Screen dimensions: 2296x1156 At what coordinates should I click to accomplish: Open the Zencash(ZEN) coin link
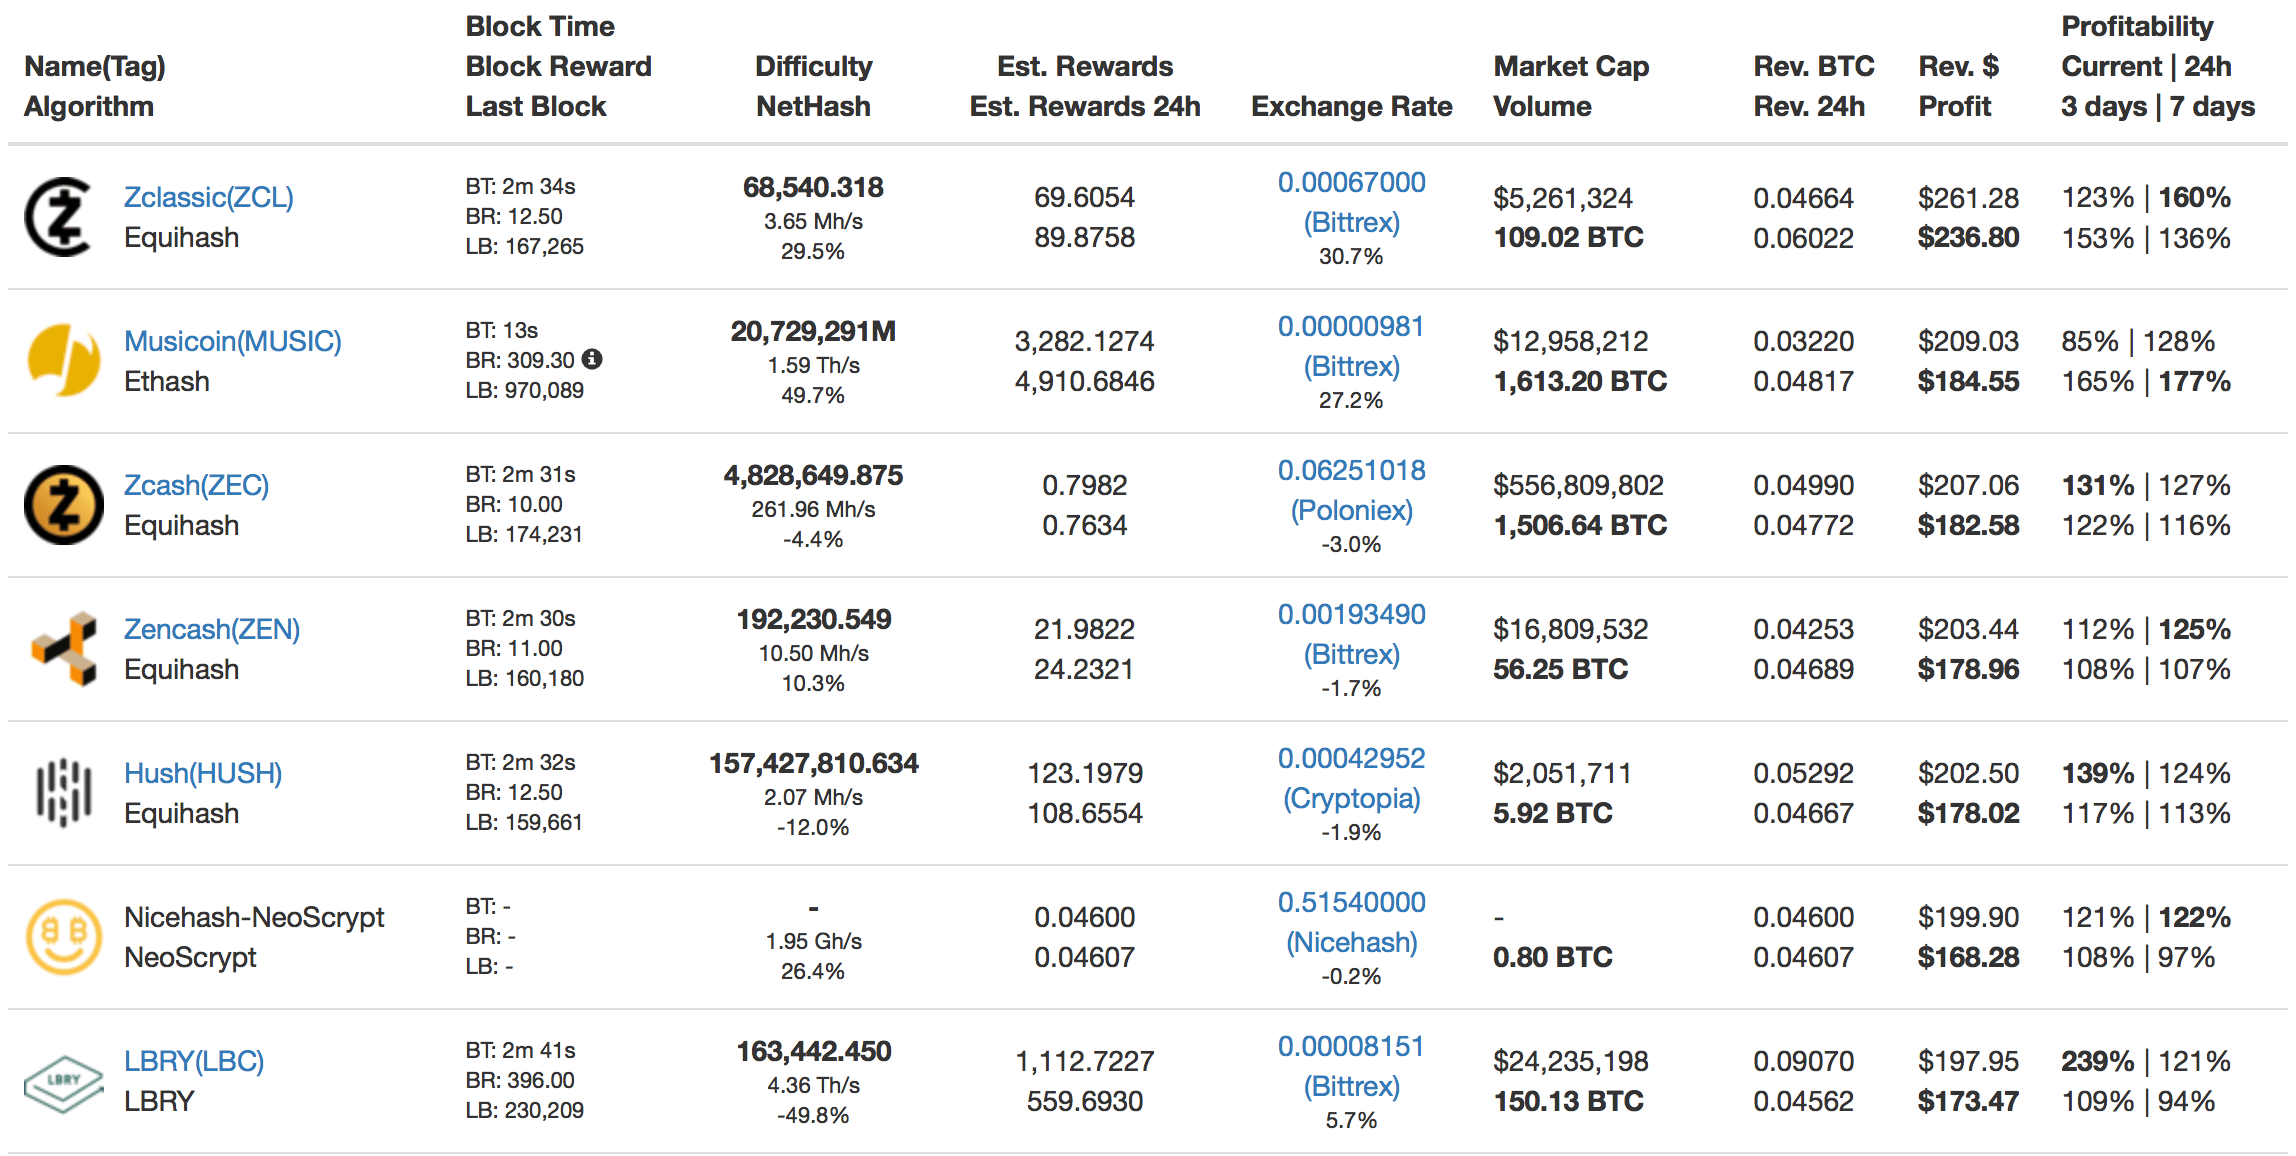tap(211, 630)
